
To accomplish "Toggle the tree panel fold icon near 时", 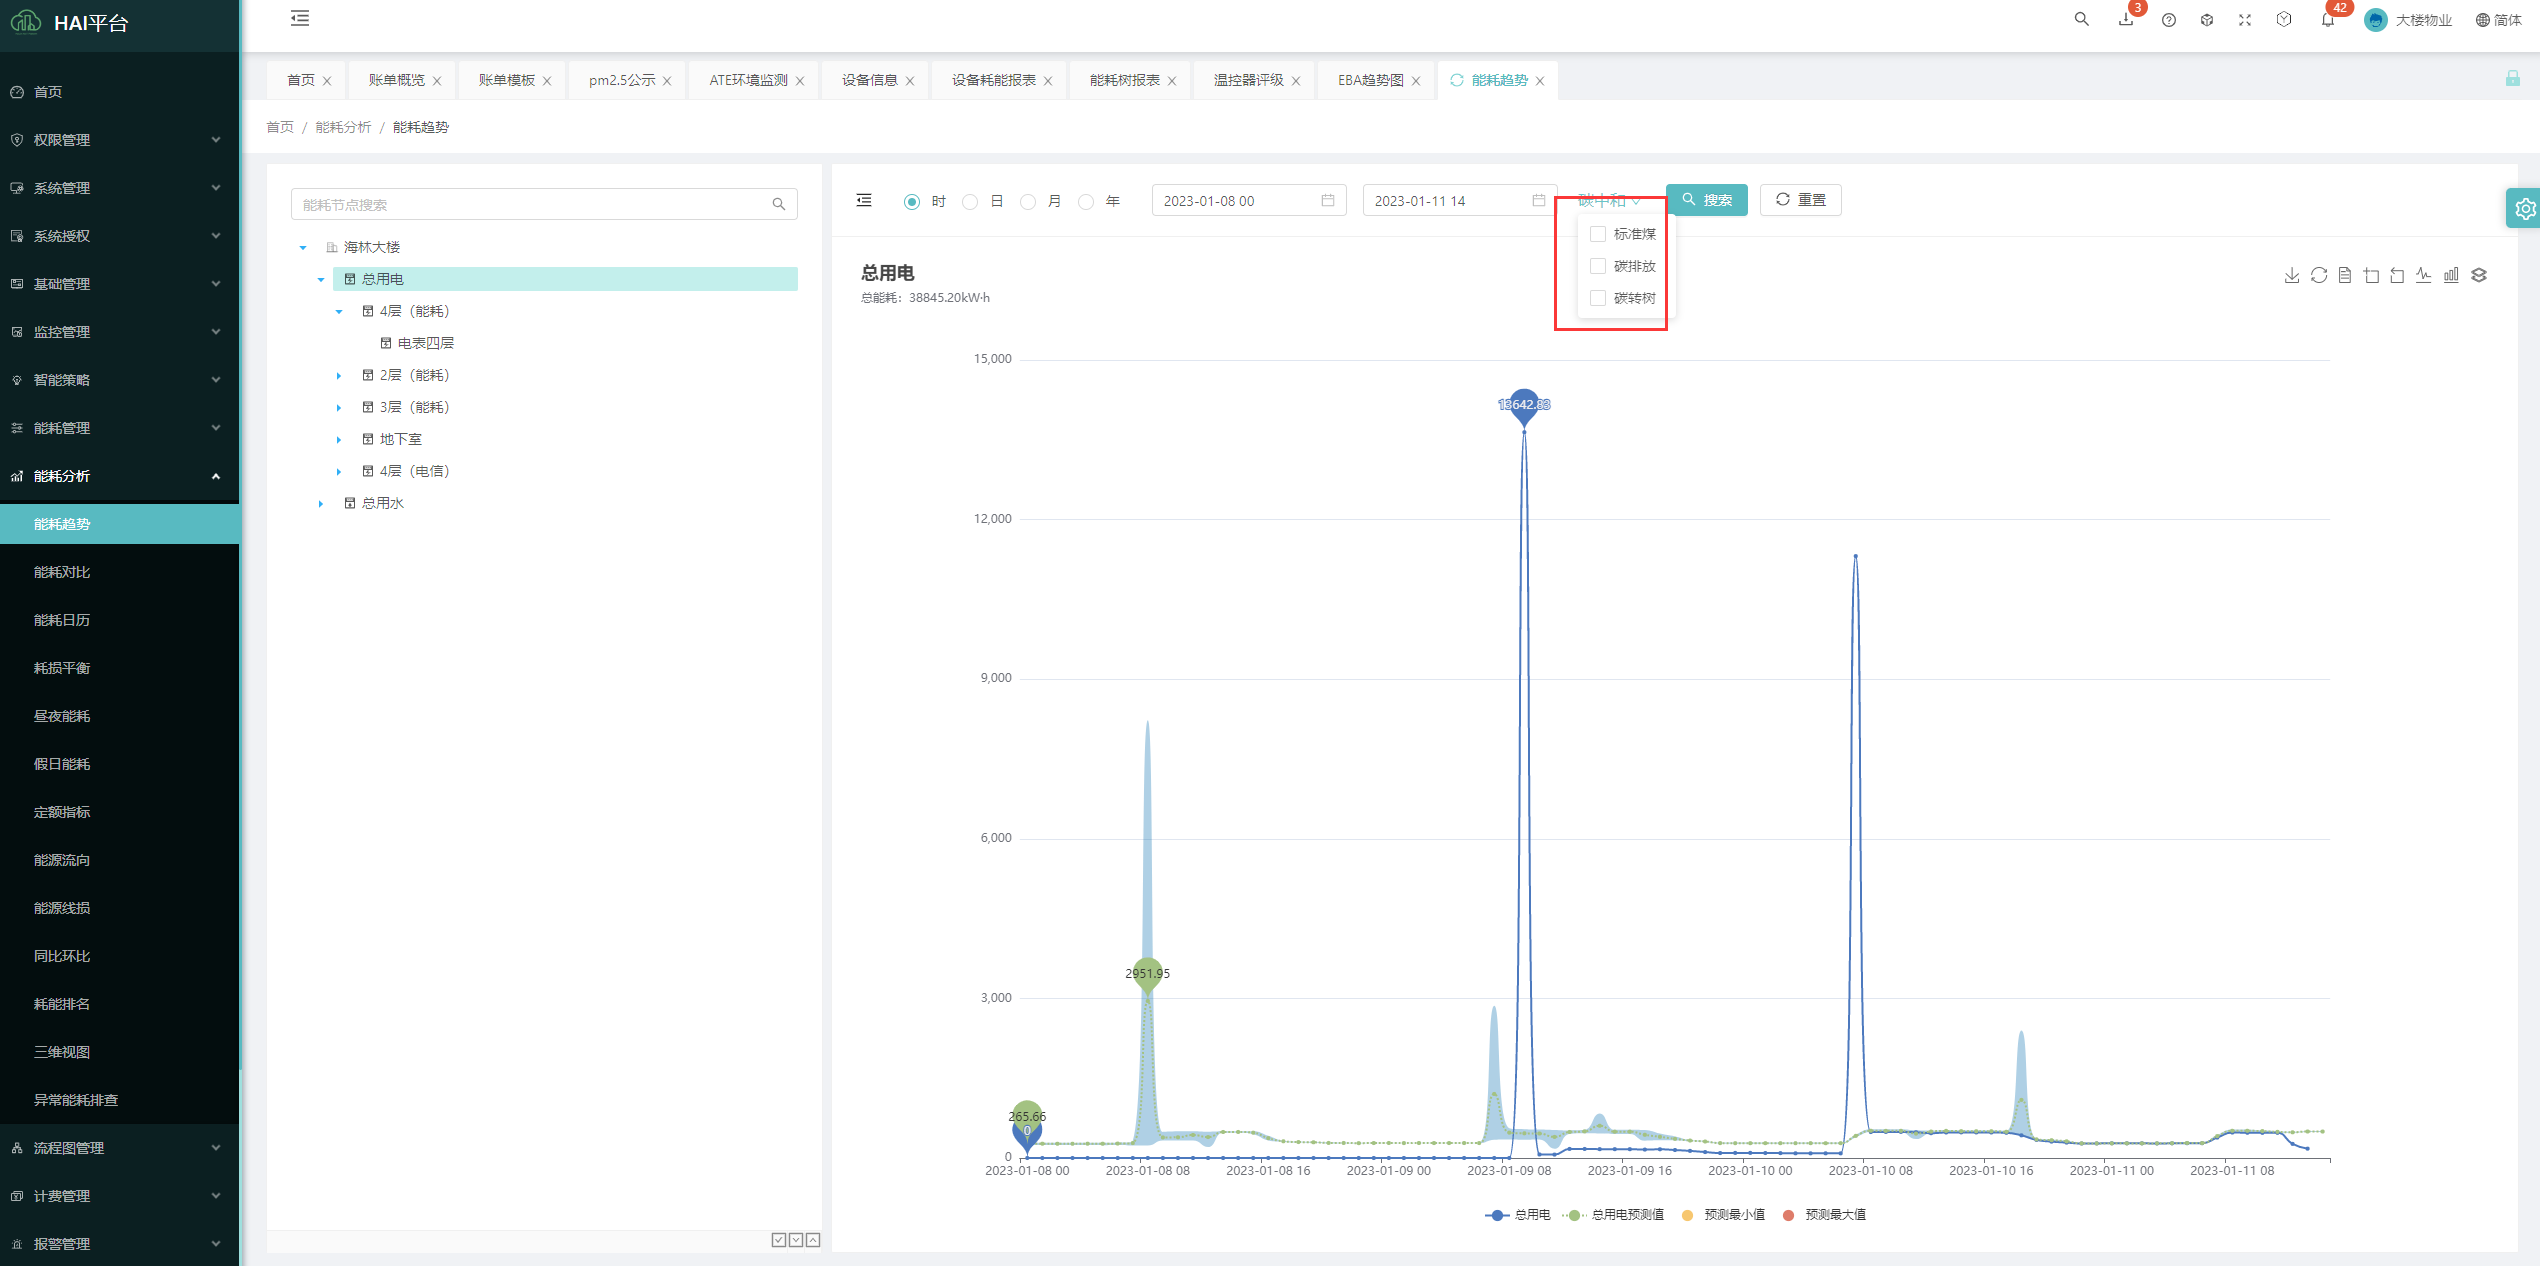I will point(864,201).
